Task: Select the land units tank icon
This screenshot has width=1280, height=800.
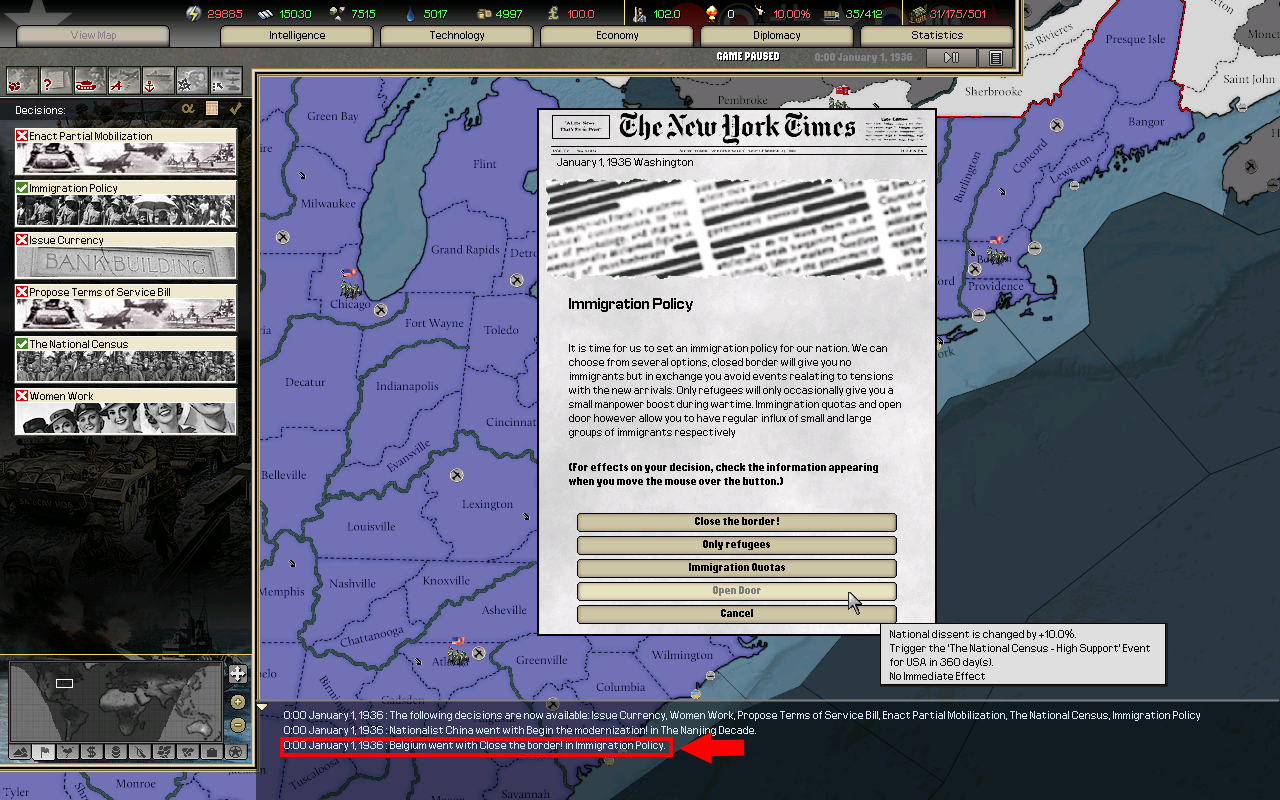Action: pyautogui.click(x=90, y=80)
